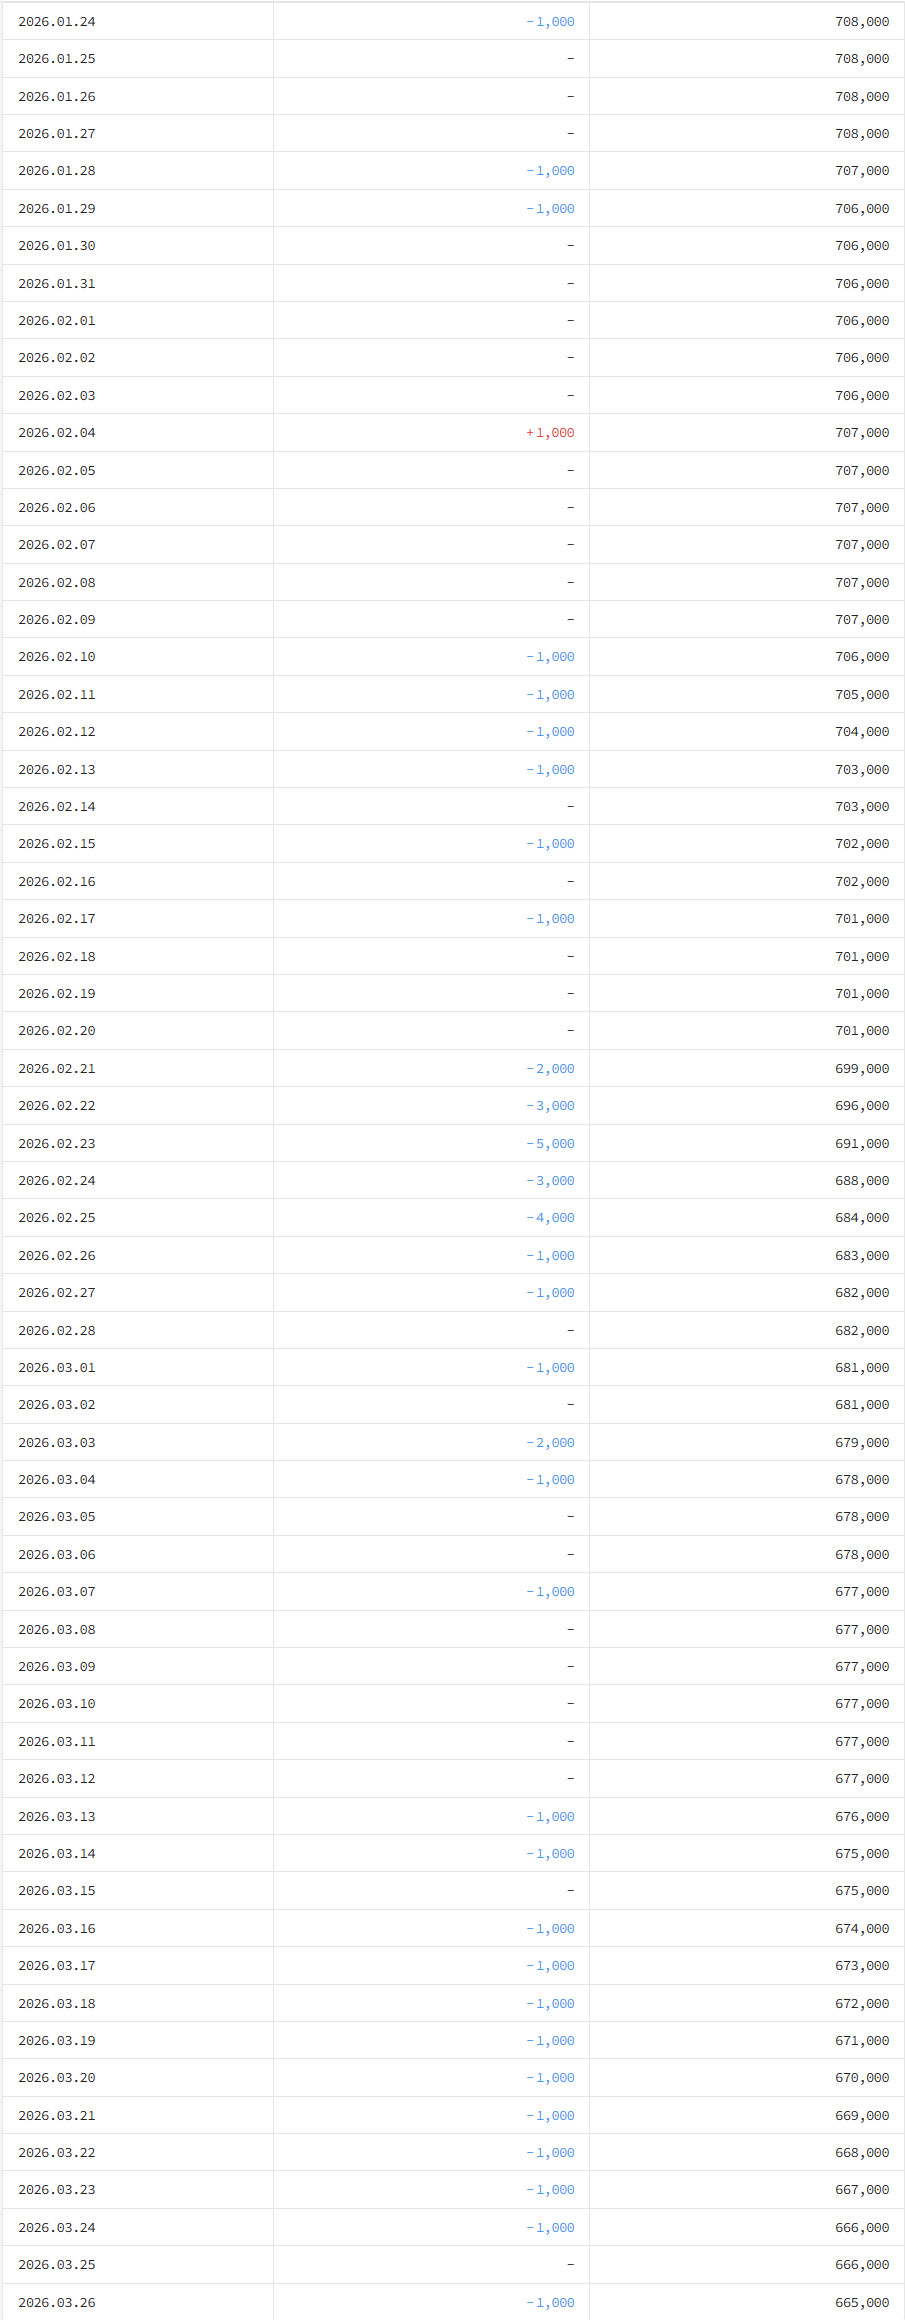Select the 699,000 balance cell

pos(861,1069)
